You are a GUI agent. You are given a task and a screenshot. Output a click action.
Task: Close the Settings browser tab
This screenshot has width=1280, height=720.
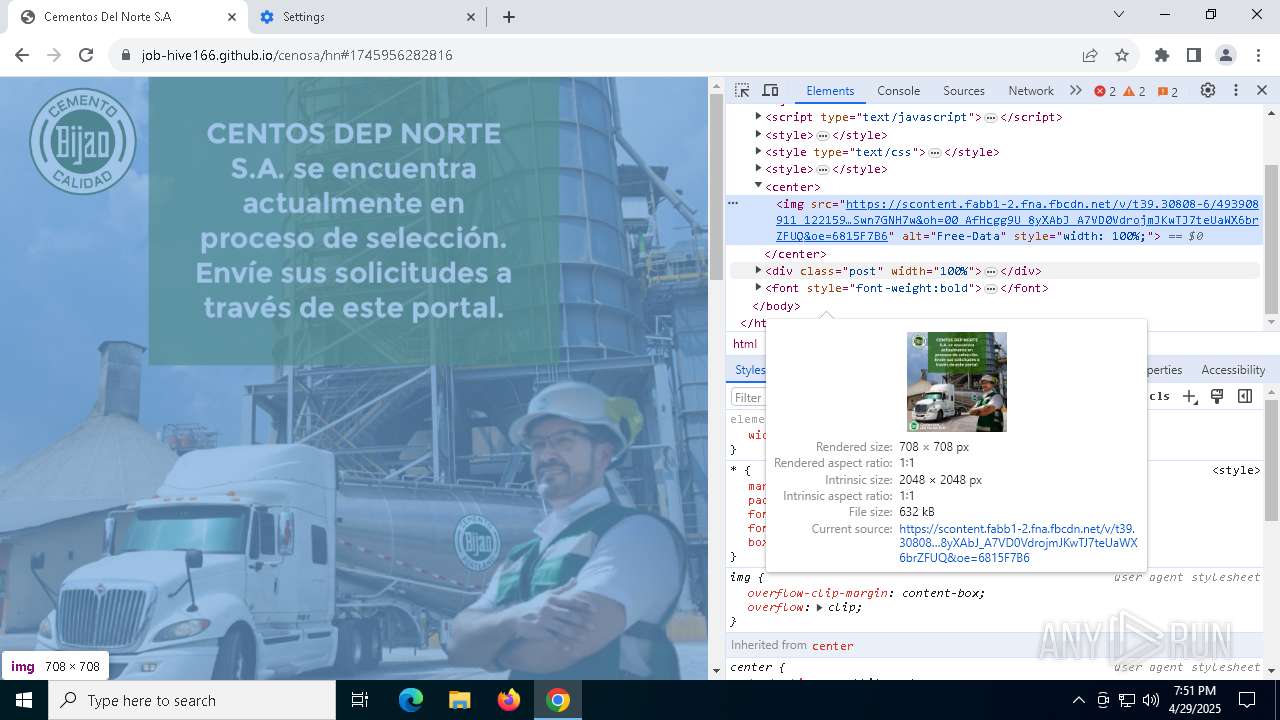coord(471,17)
